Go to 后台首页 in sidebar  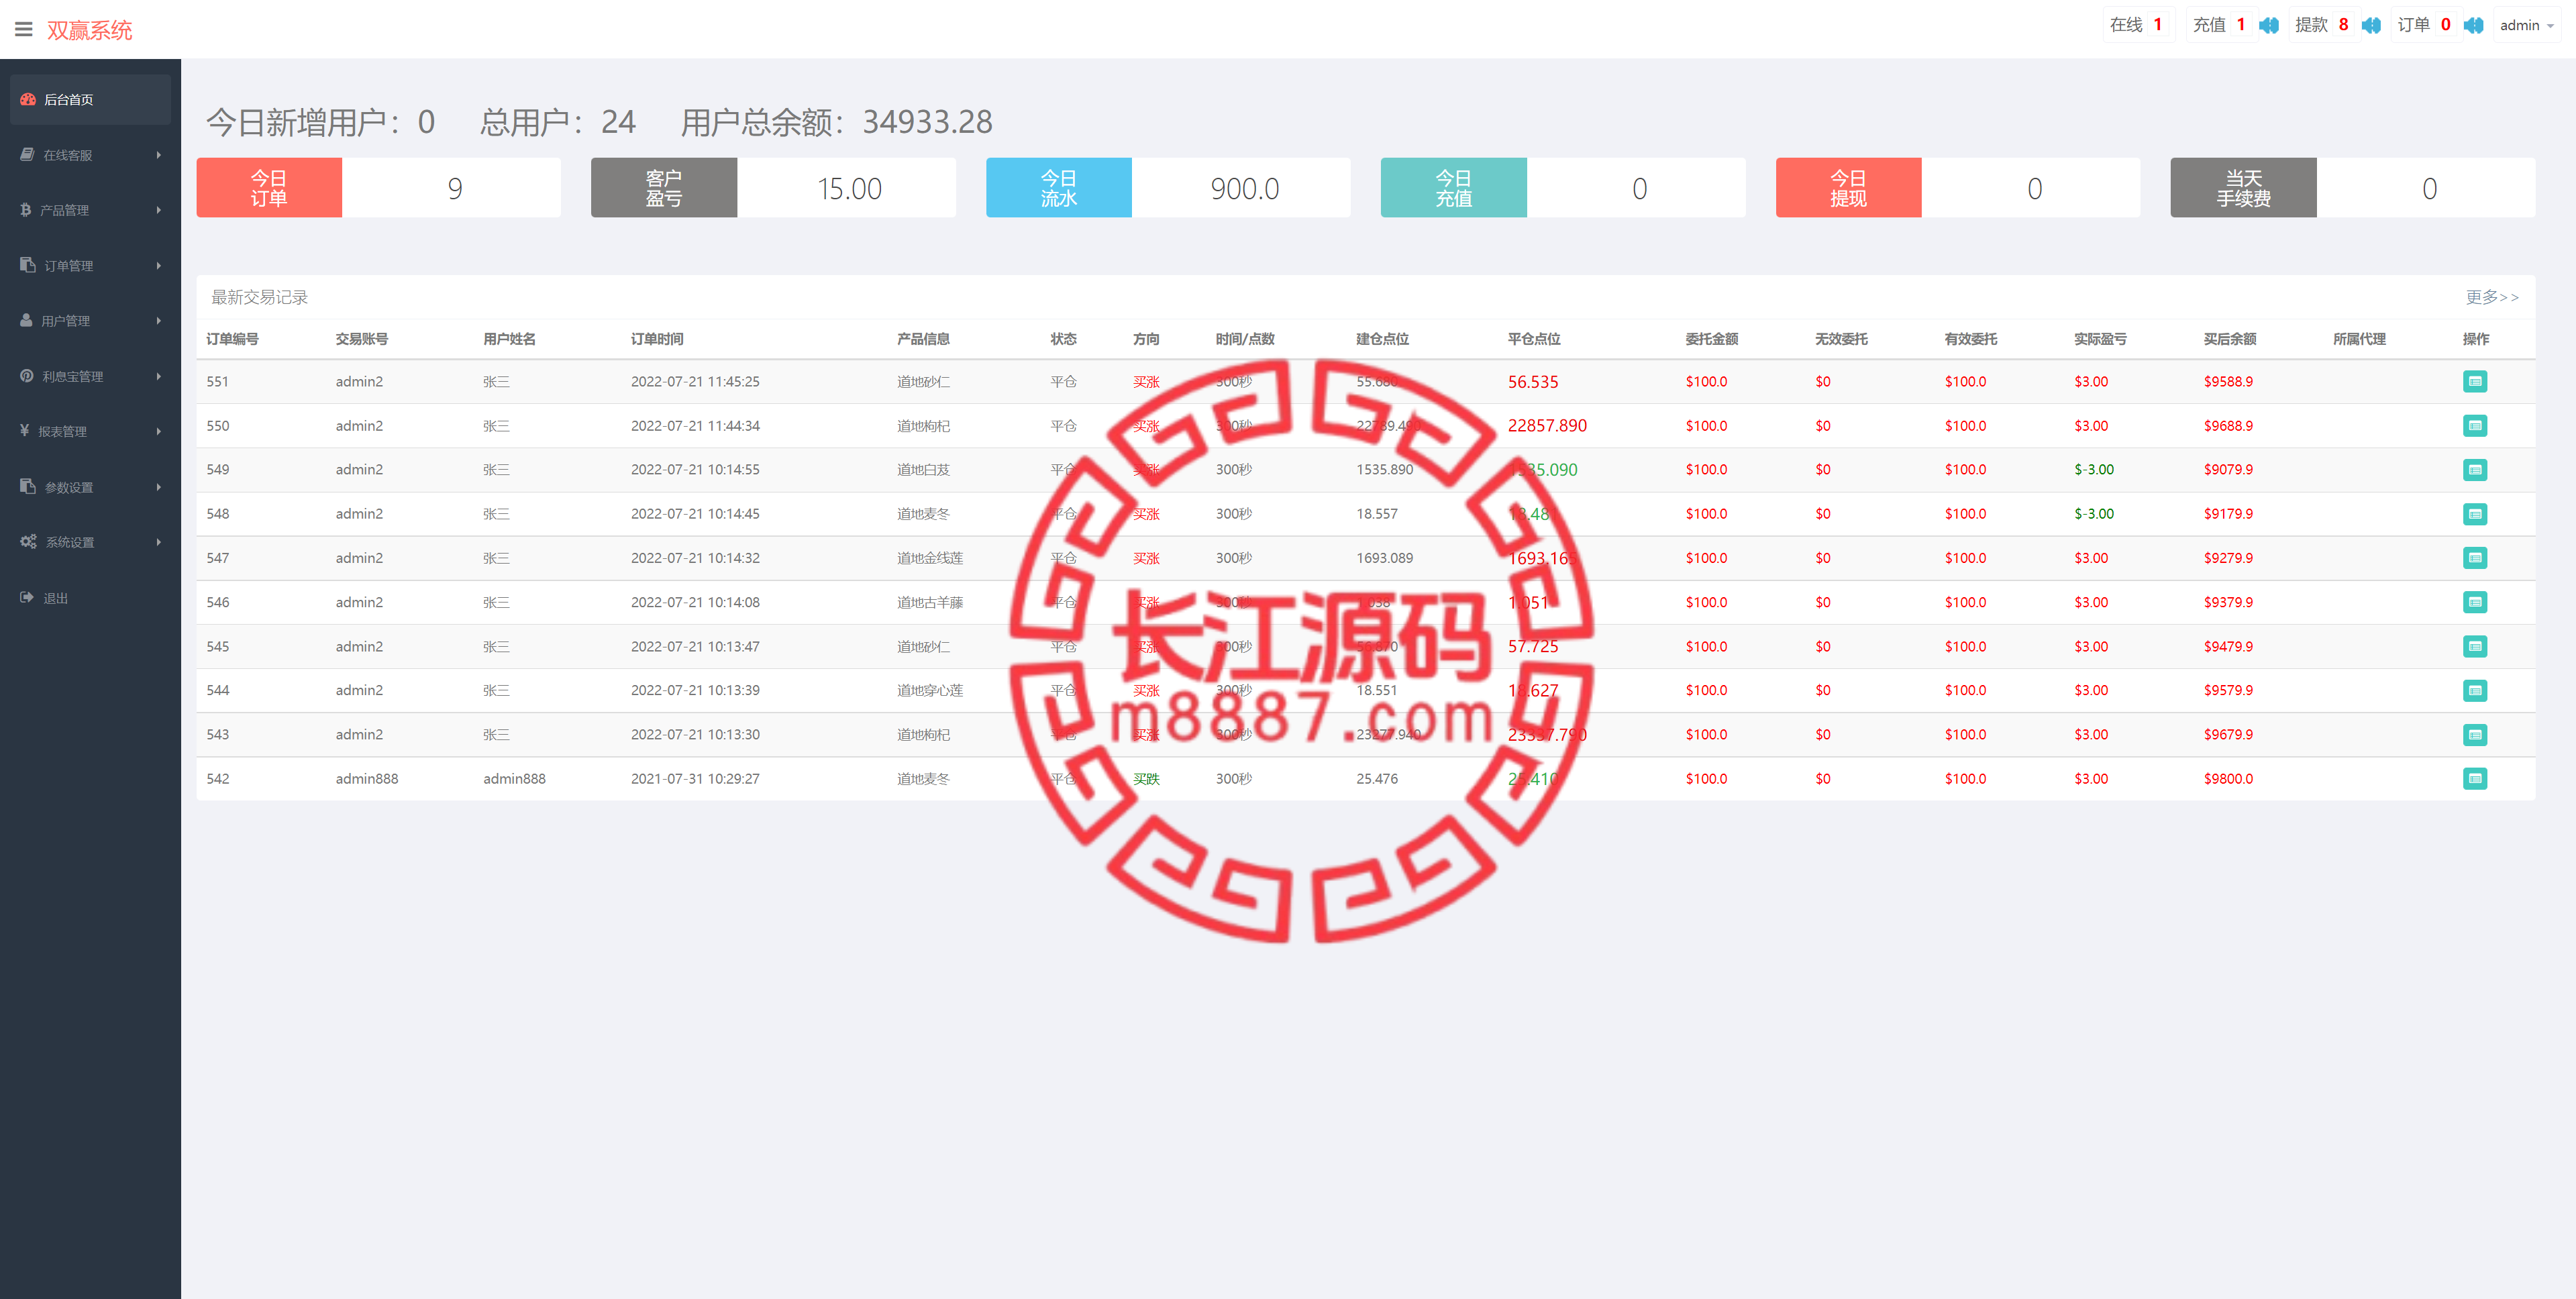(90, 99)
